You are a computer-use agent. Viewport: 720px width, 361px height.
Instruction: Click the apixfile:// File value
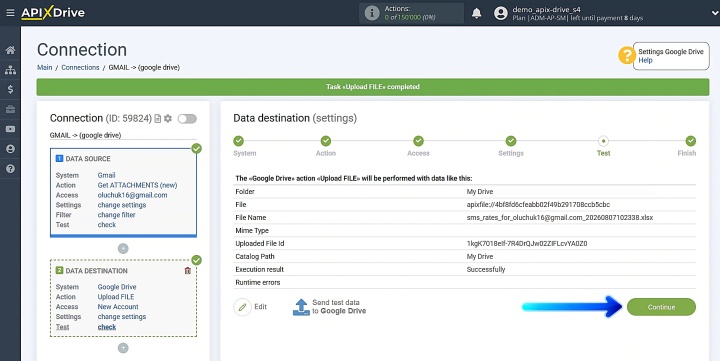click(538, 204)
